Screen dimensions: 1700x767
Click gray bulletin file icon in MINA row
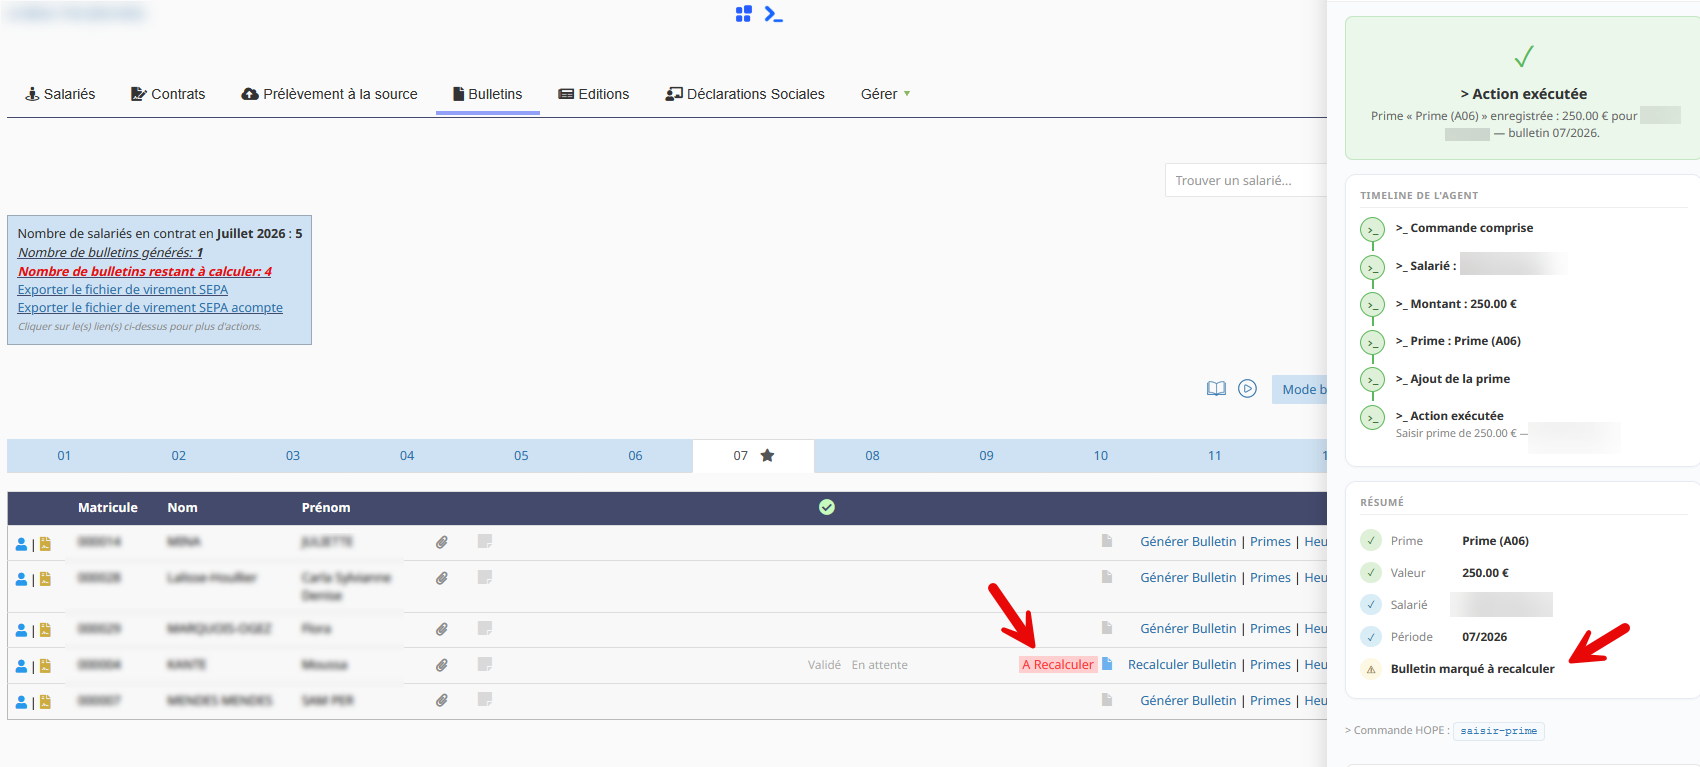(x=1107, y=541)
